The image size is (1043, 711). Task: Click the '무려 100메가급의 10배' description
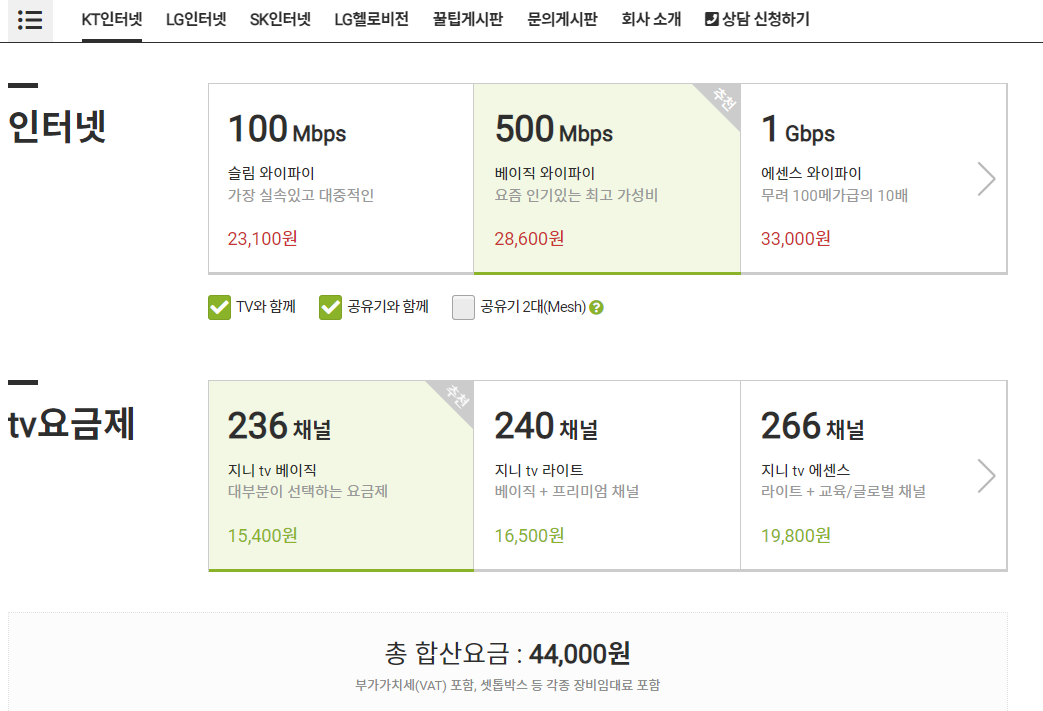(834, 196)
